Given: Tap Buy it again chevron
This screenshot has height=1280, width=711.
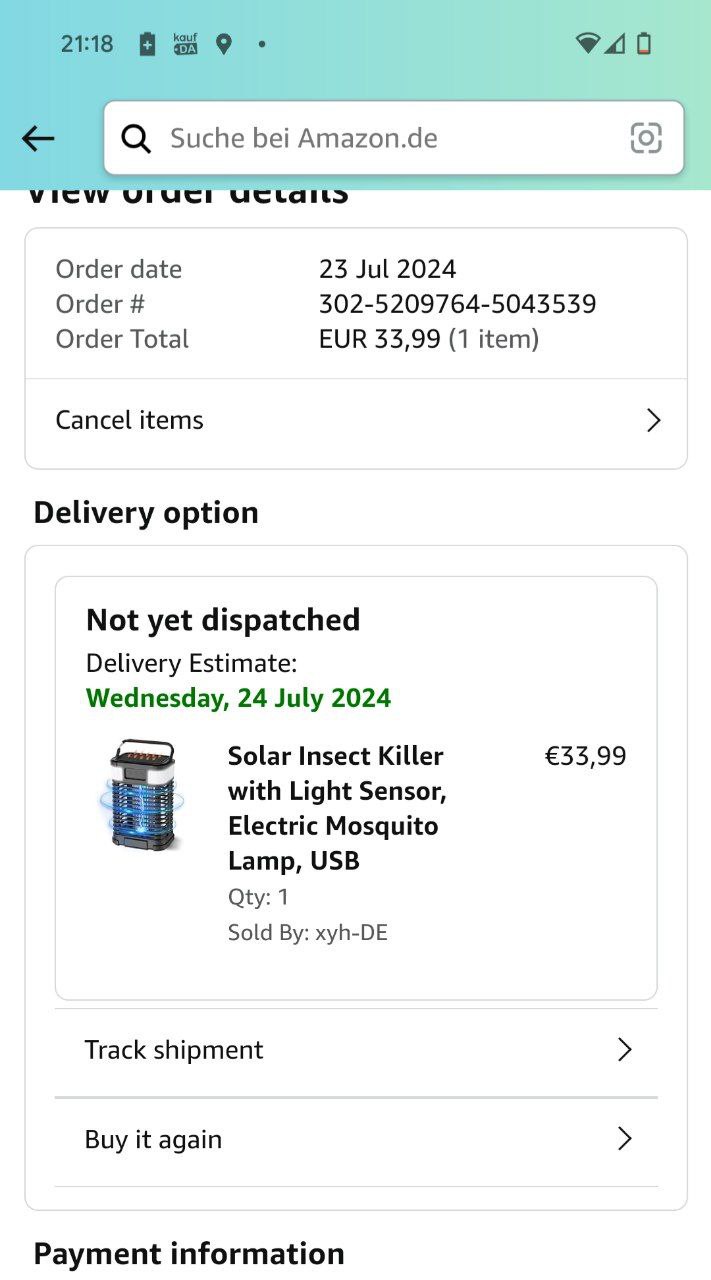Looking at the screenshot, I should 624,1139.
